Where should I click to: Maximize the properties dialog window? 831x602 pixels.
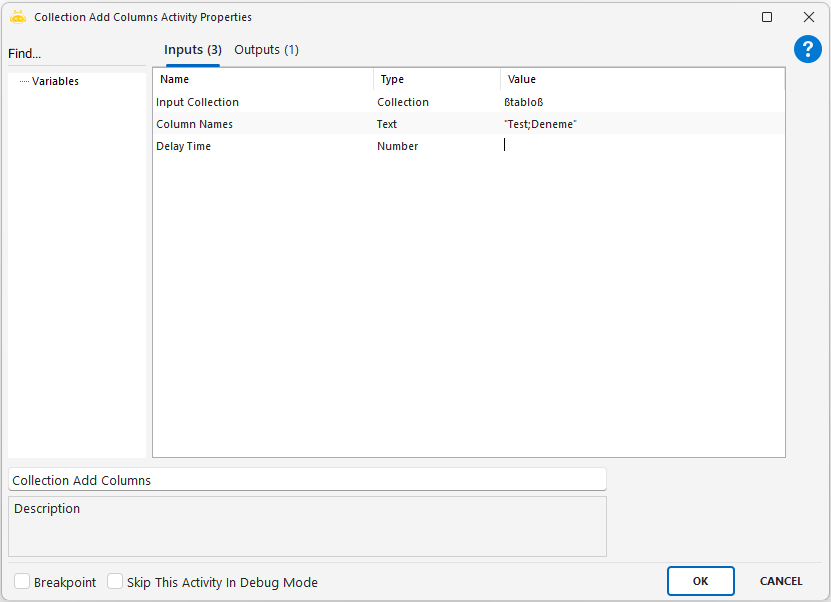(x=767, y=17)
